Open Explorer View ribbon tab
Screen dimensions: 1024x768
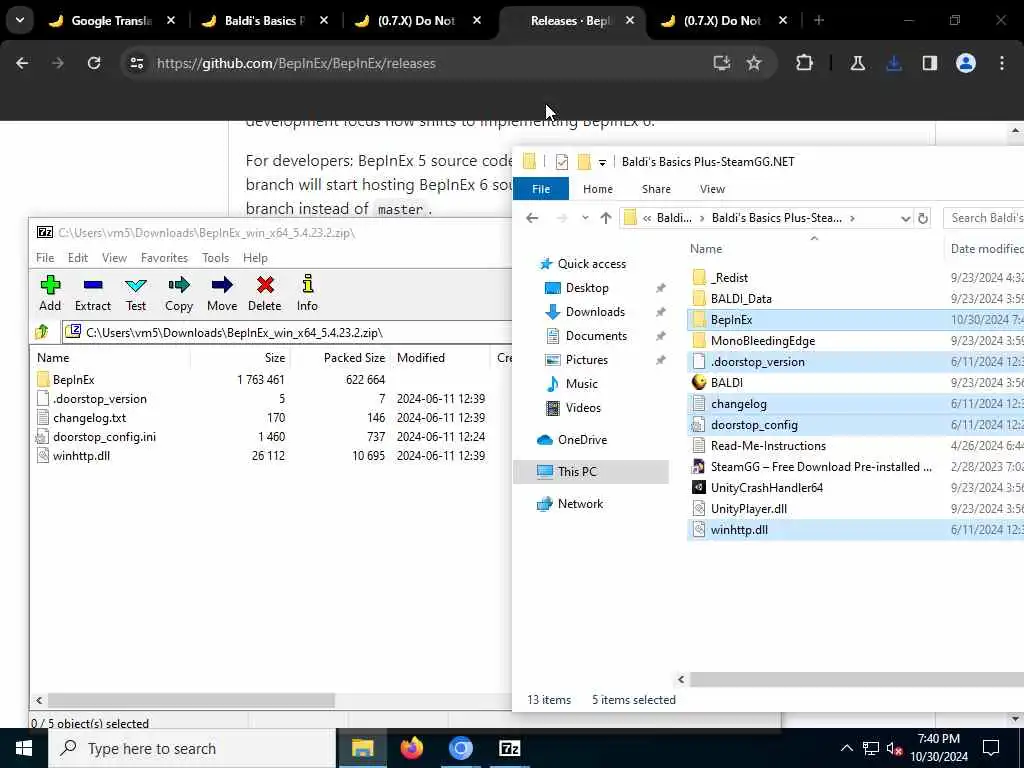click(x=712, y=189)
